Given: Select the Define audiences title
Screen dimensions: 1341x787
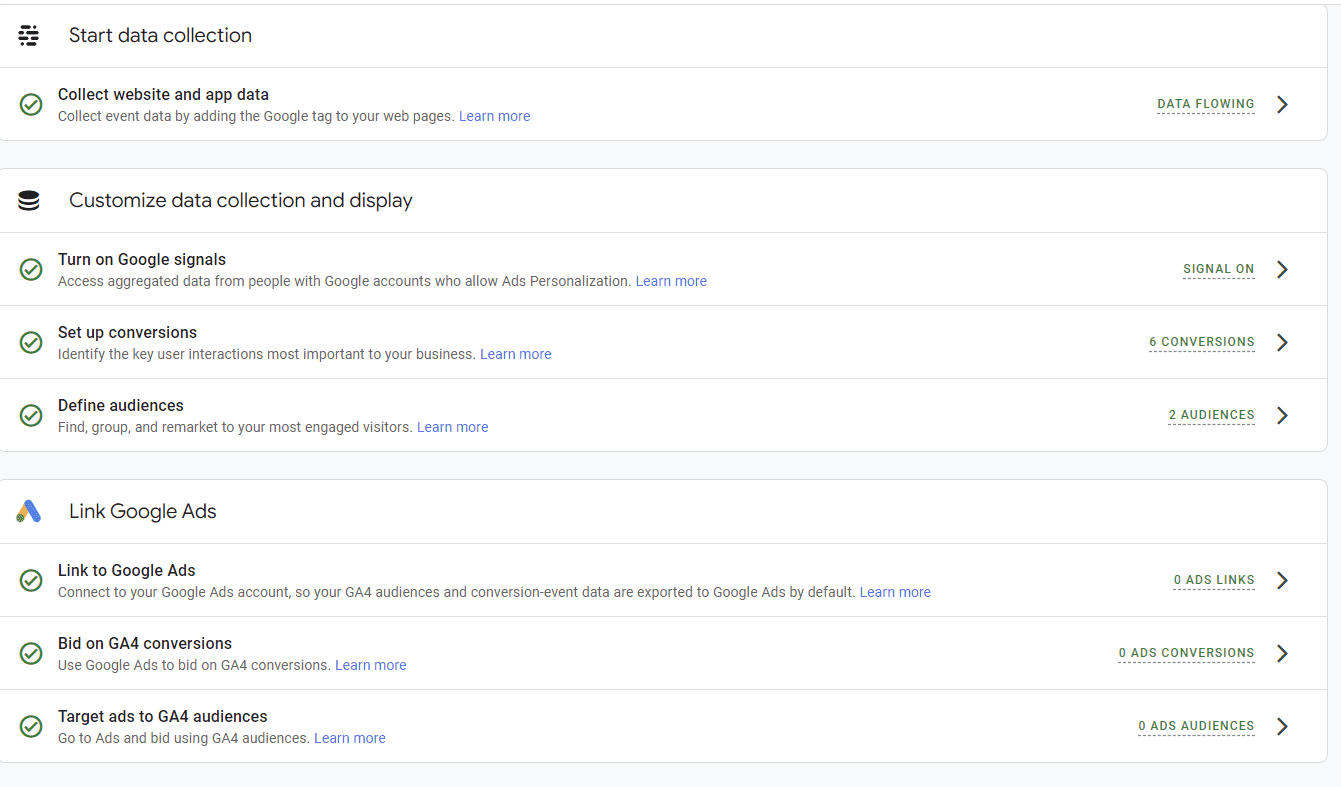Looking at the screenshot, I should [x=121, y=405].
